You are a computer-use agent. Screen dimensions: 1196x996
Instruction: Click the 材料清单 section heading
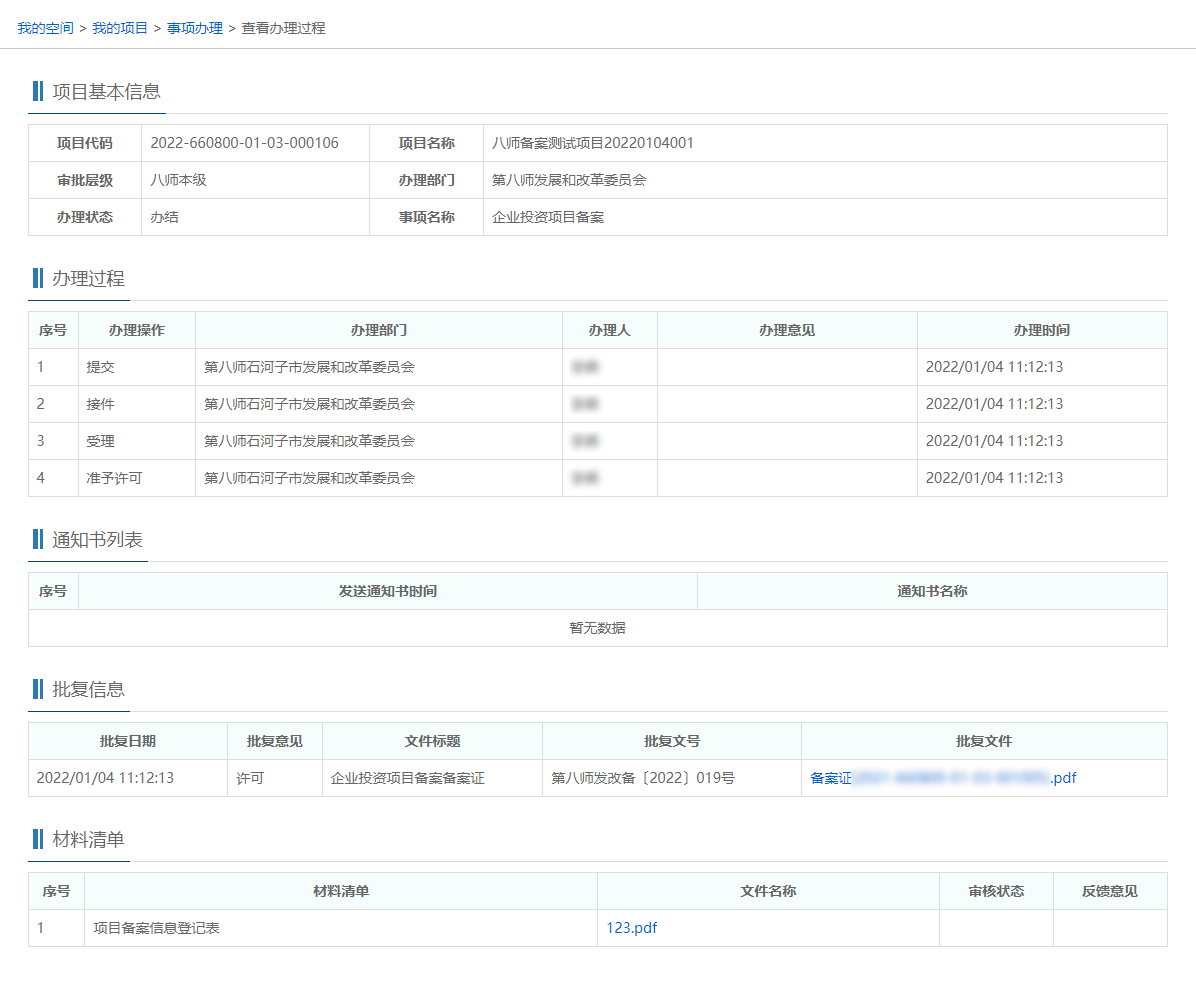[x=88, y=840]
